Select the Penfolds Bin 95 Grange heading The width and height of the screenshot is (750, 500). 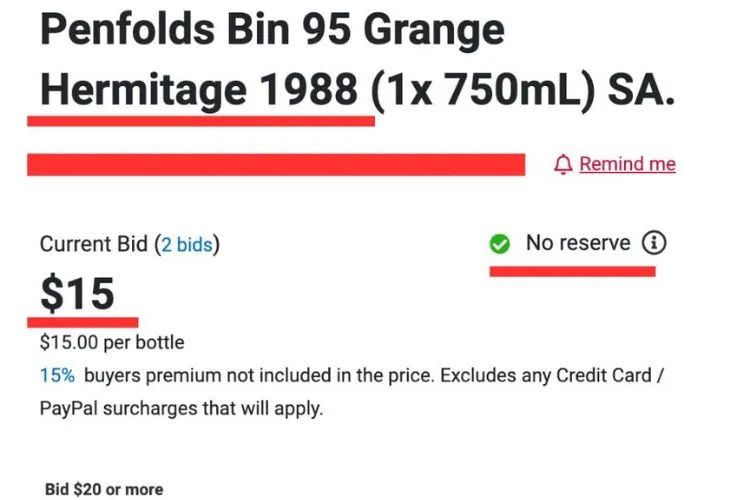tap(272, 32)
